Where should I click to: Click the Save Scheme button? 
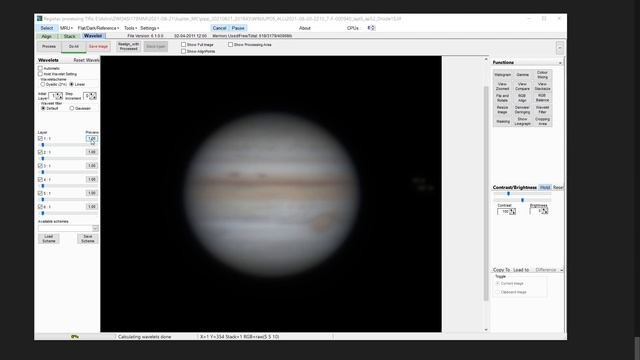pyautogui.click(x=88, y=238)
